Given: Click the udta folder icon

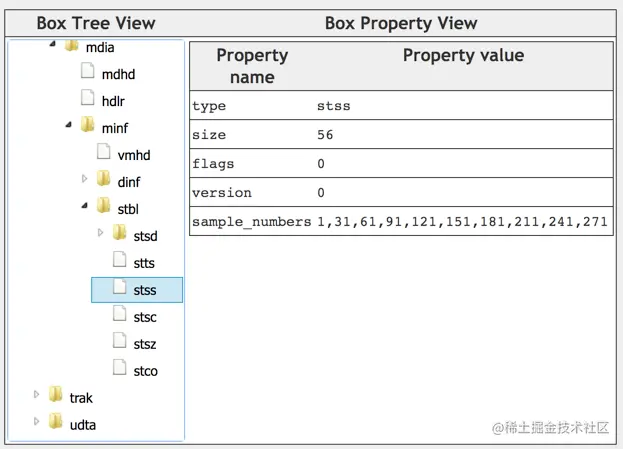Looking at the screenshot, I should 56,421.
